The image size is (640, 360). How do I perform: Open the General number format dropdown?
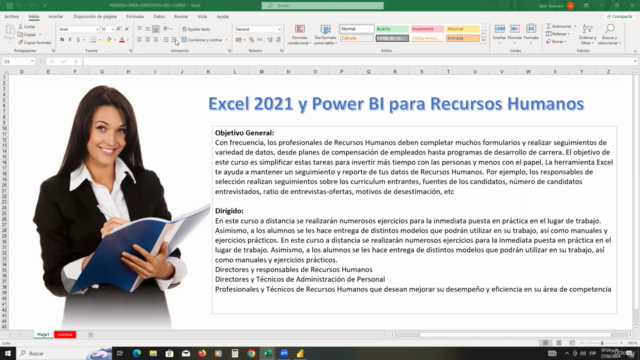(x=279, y=29)
